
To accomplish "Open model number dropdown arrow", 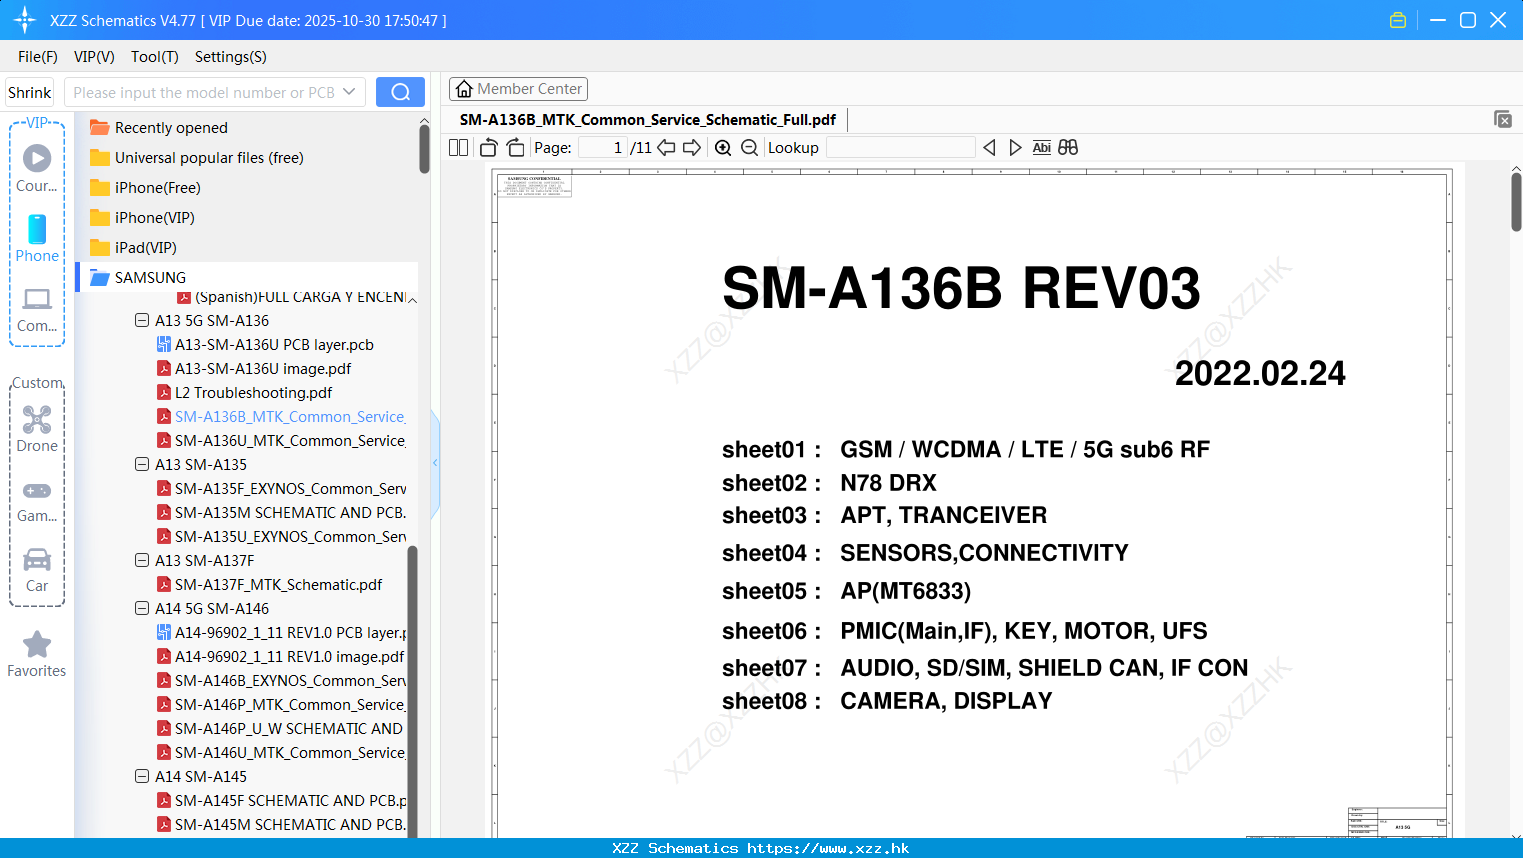I will (349, 92).
